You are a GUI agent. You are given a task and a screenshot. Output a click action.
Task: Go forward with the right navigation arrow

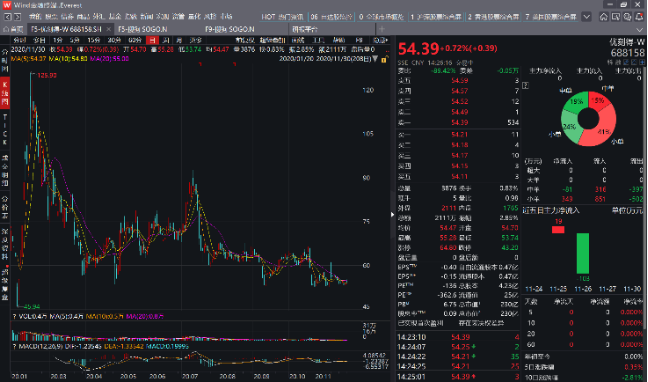17,17
